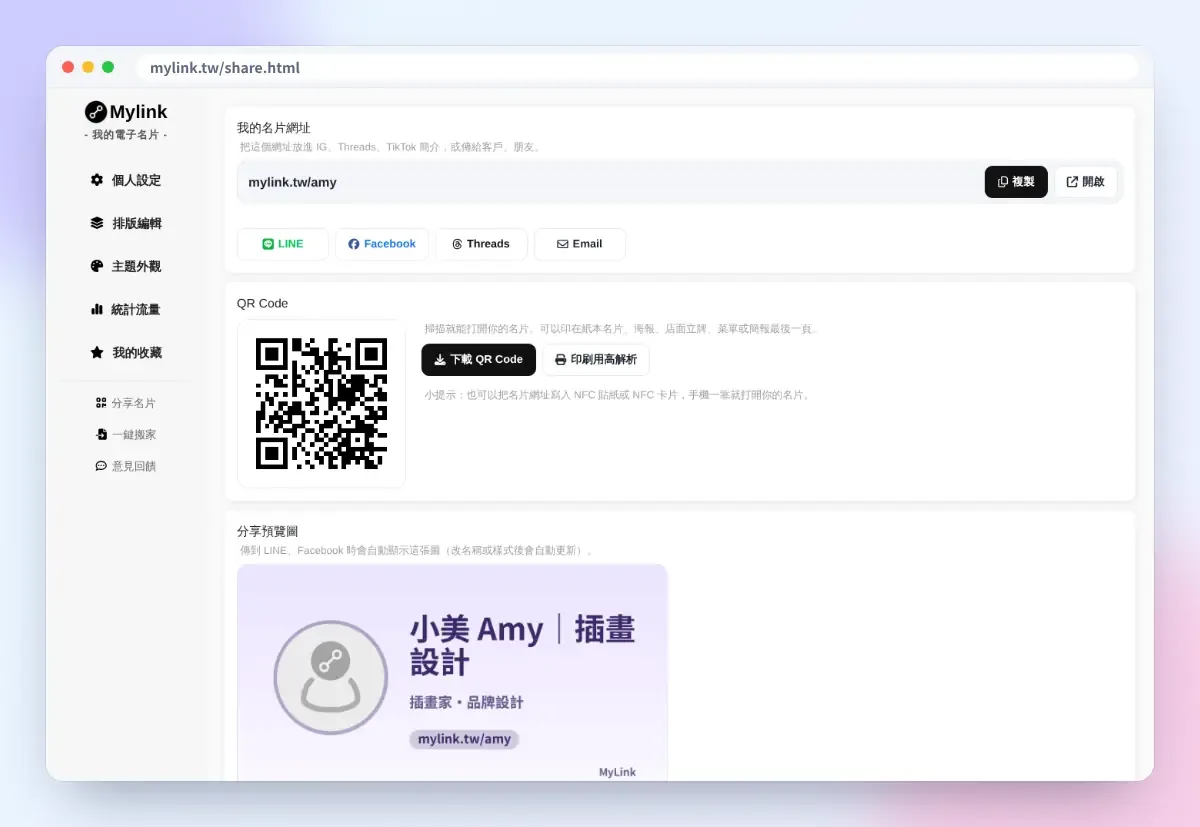Click the avatar circle in preview card

tap(330, 677)
